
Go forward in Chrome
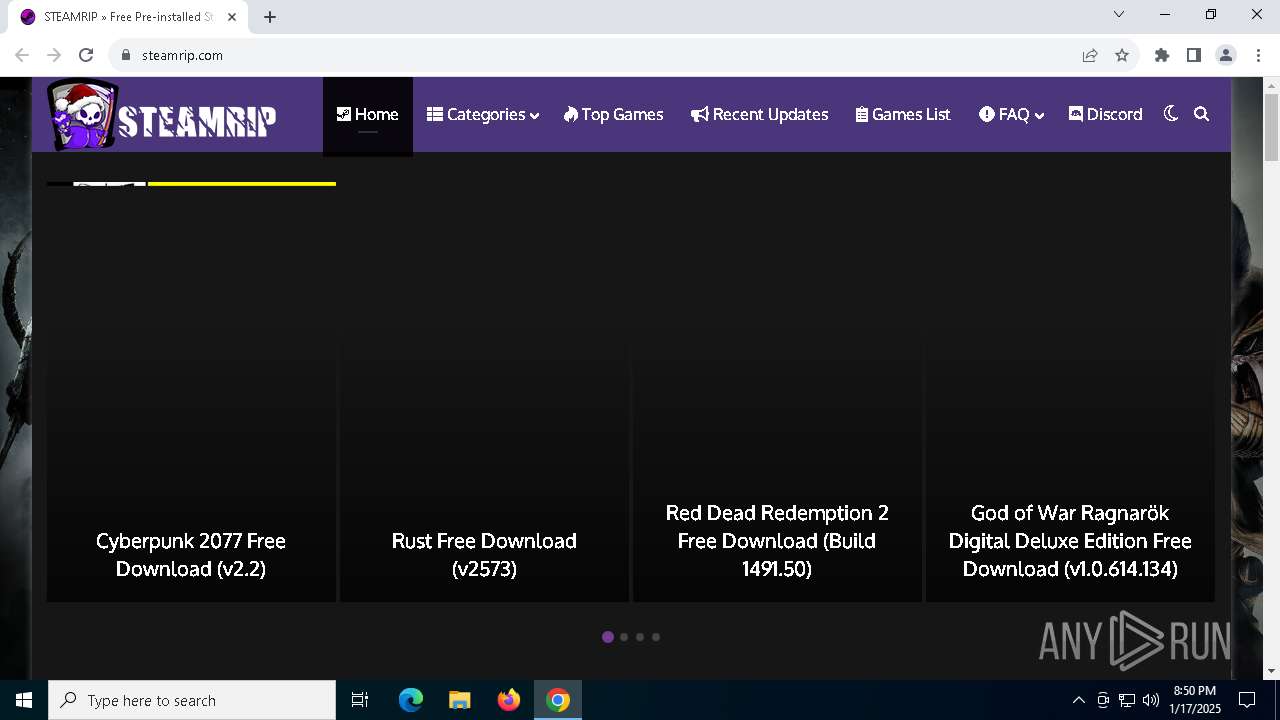coord(54,55)
